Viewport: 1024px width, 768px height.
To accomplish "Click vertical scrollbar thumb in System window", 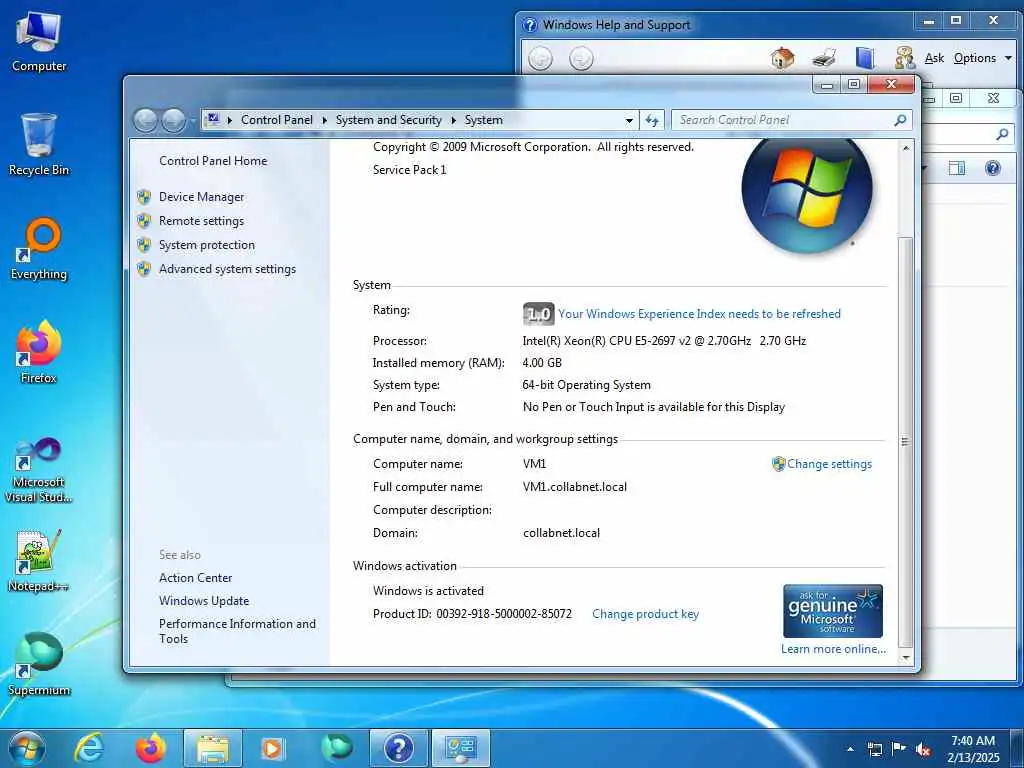I will coord(905,441).
